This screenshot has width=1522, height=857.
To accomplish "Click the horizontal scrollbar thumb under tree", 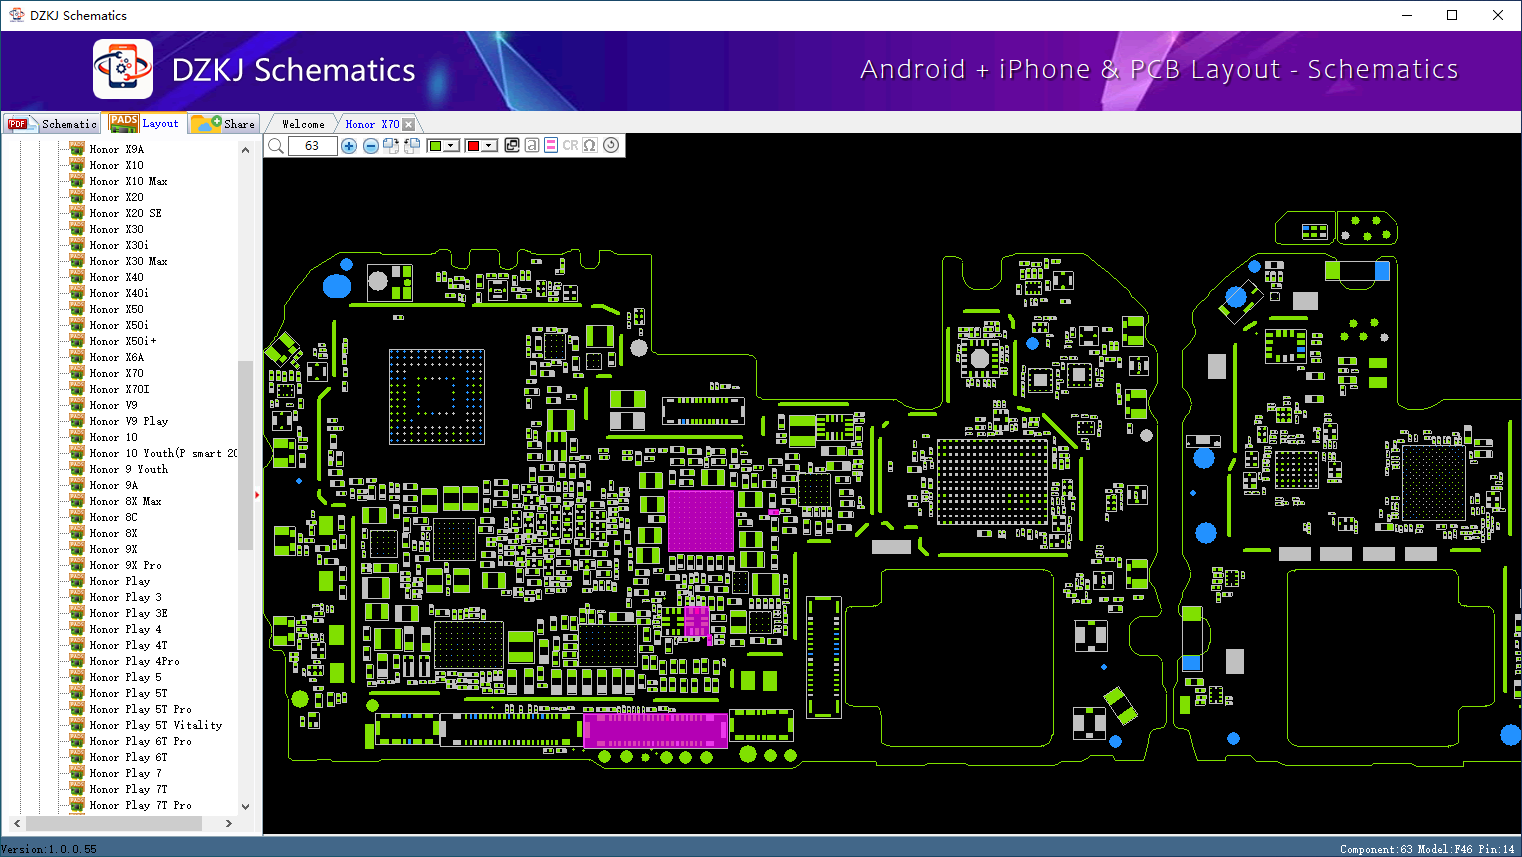I will [114, 823].
